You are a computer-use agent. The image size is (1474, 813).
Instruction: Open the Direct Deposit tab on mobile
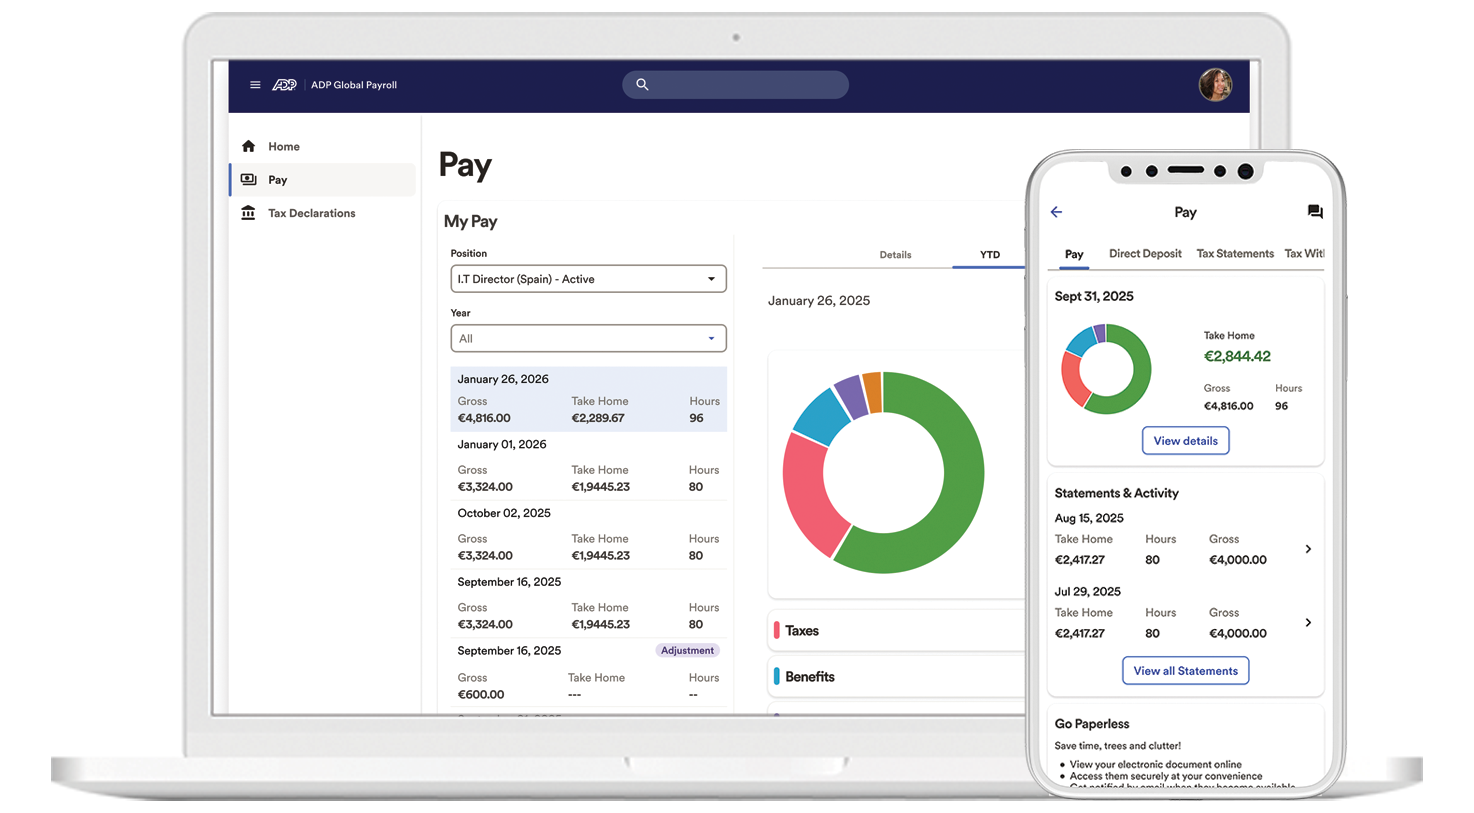tap(1144, 254)
